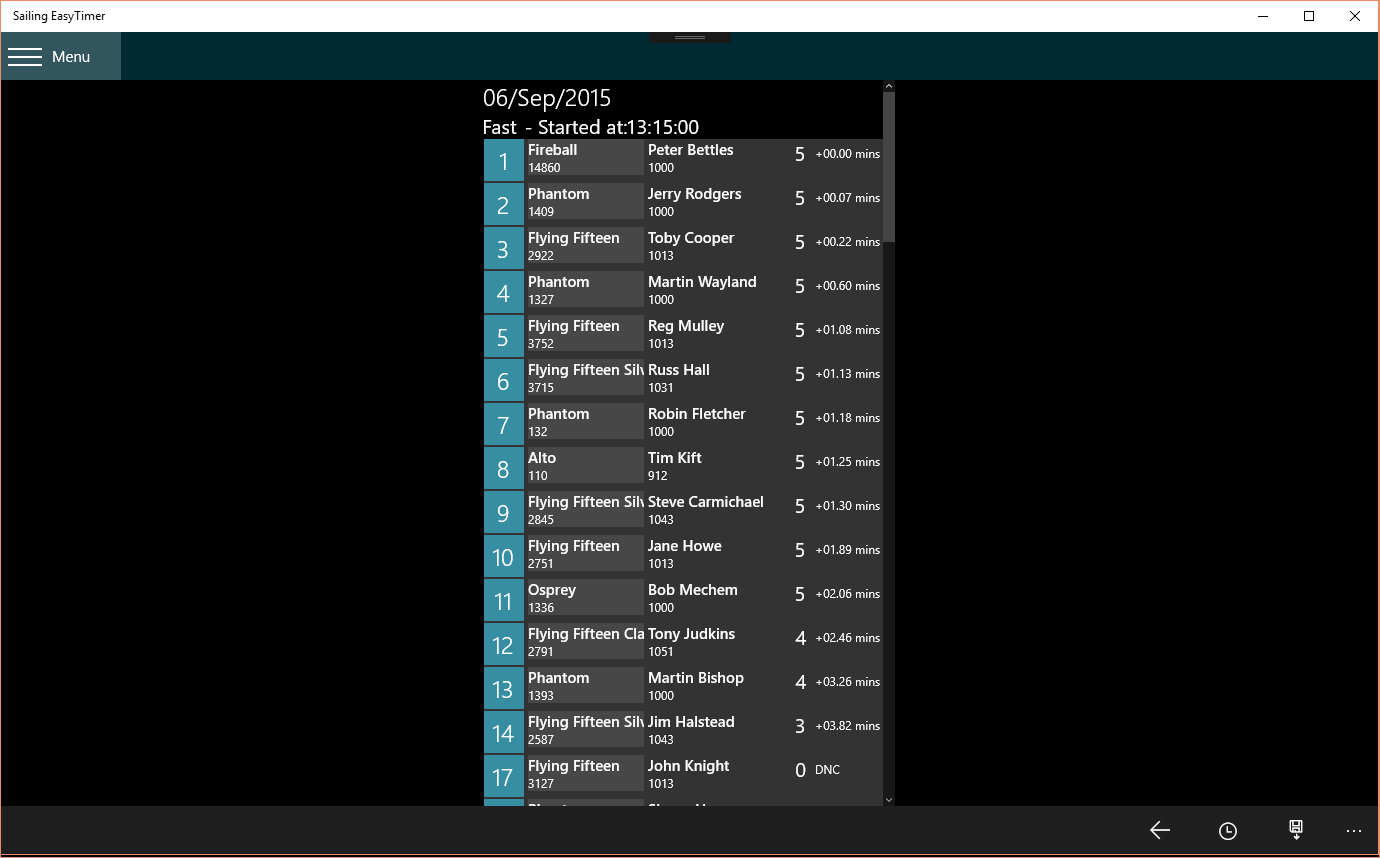This screenshot has height=858, width=1380.
Task: Click the hamburger icon beside Menu
Action: coord(25,56)
